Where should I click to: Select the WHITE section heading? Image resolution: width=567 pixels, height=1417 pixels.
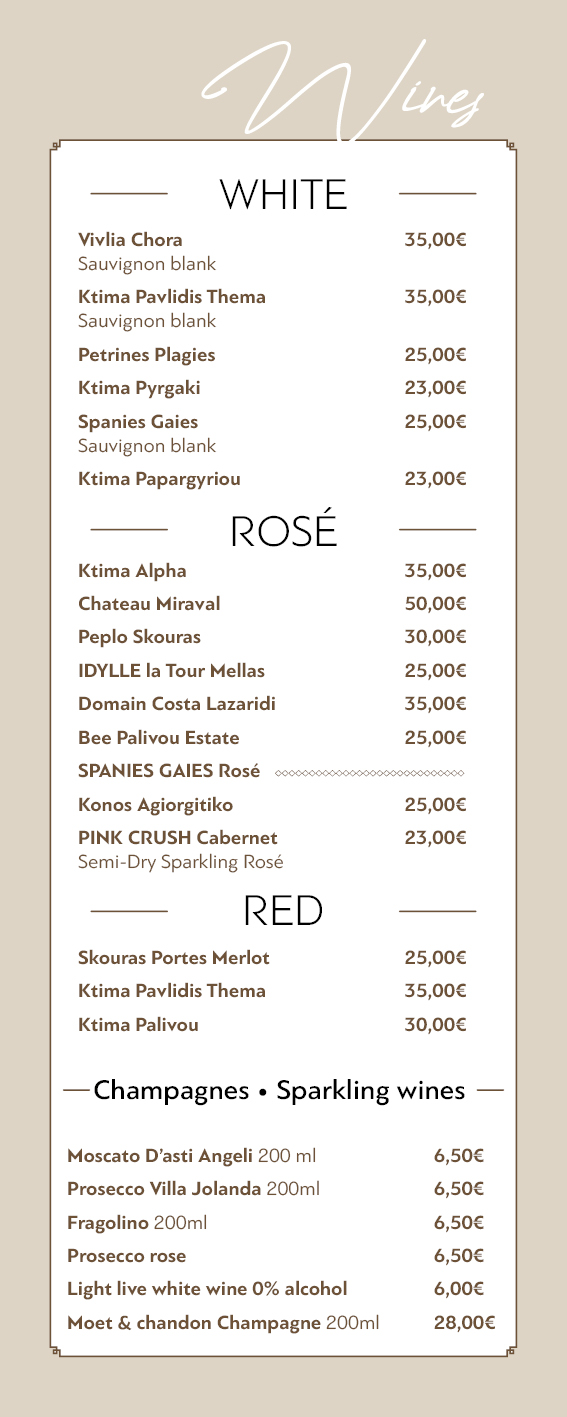click(x=283, y=194)
